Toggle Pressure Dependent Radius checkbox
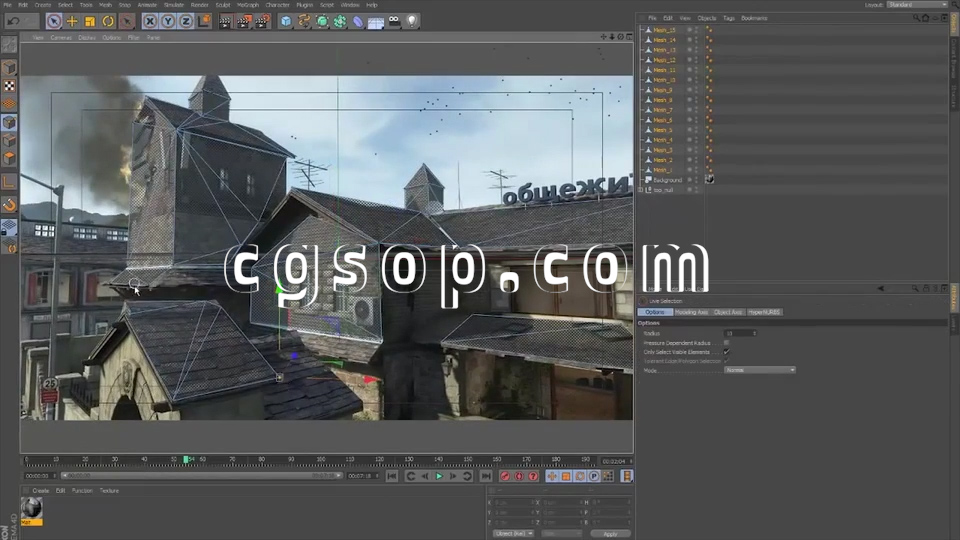Viewport: 960px width, 540px height. [727, 343]
